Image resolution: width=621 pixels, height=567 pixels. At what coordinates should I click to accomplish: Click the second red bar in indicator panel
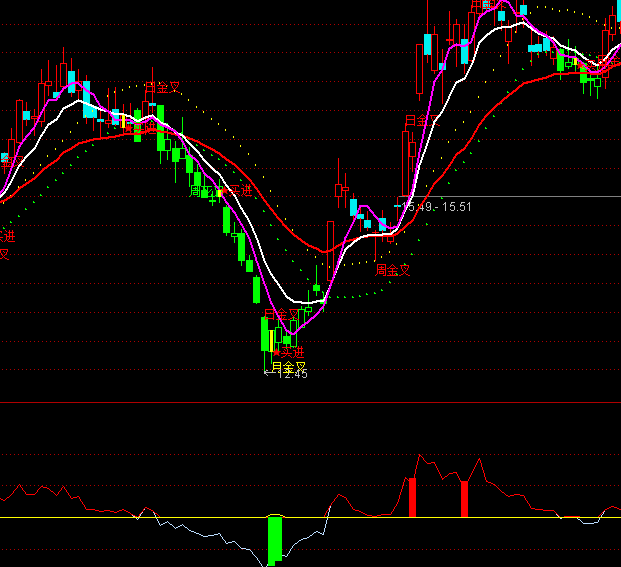(x=464, y=499)
